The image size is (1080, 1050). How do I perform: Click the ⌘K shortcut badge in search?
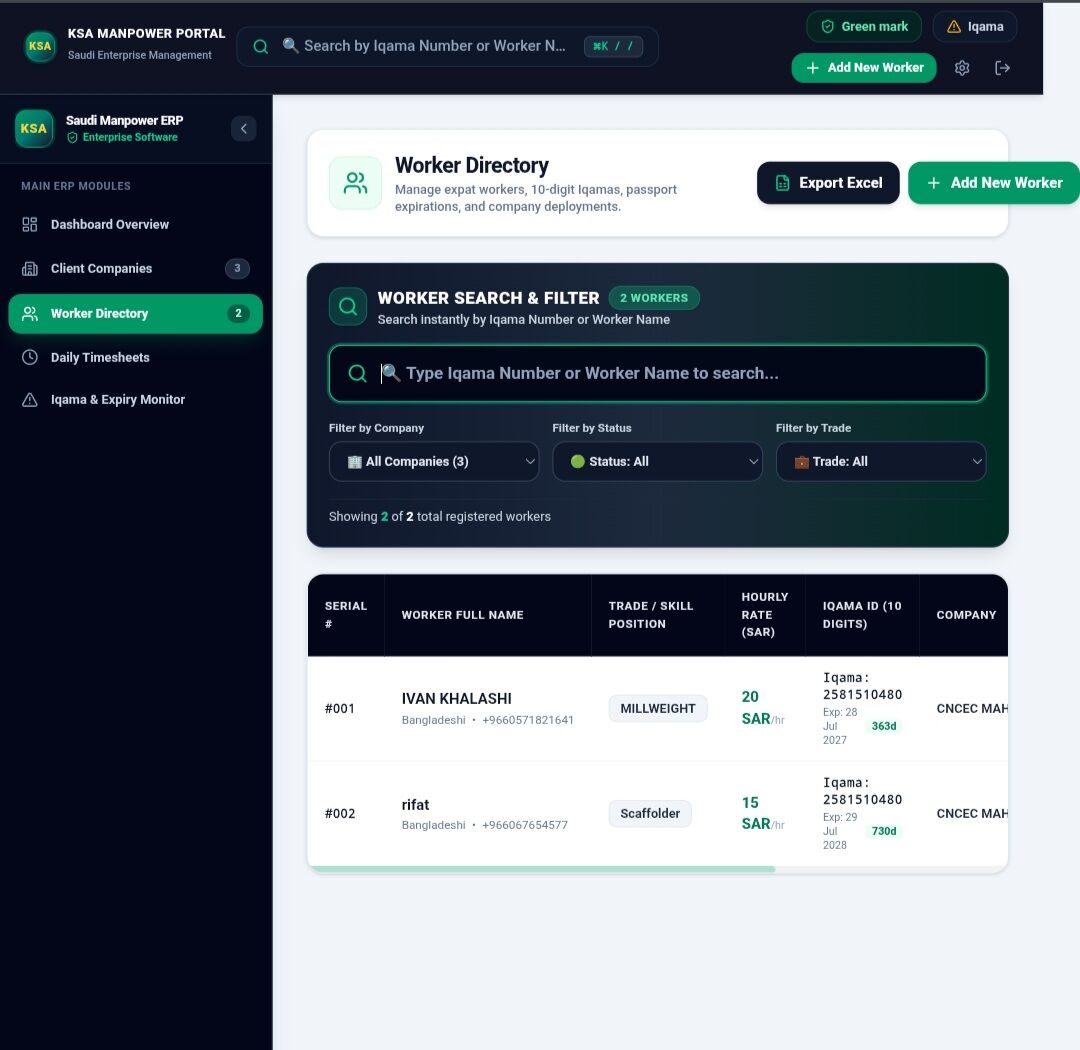[613, 46]
